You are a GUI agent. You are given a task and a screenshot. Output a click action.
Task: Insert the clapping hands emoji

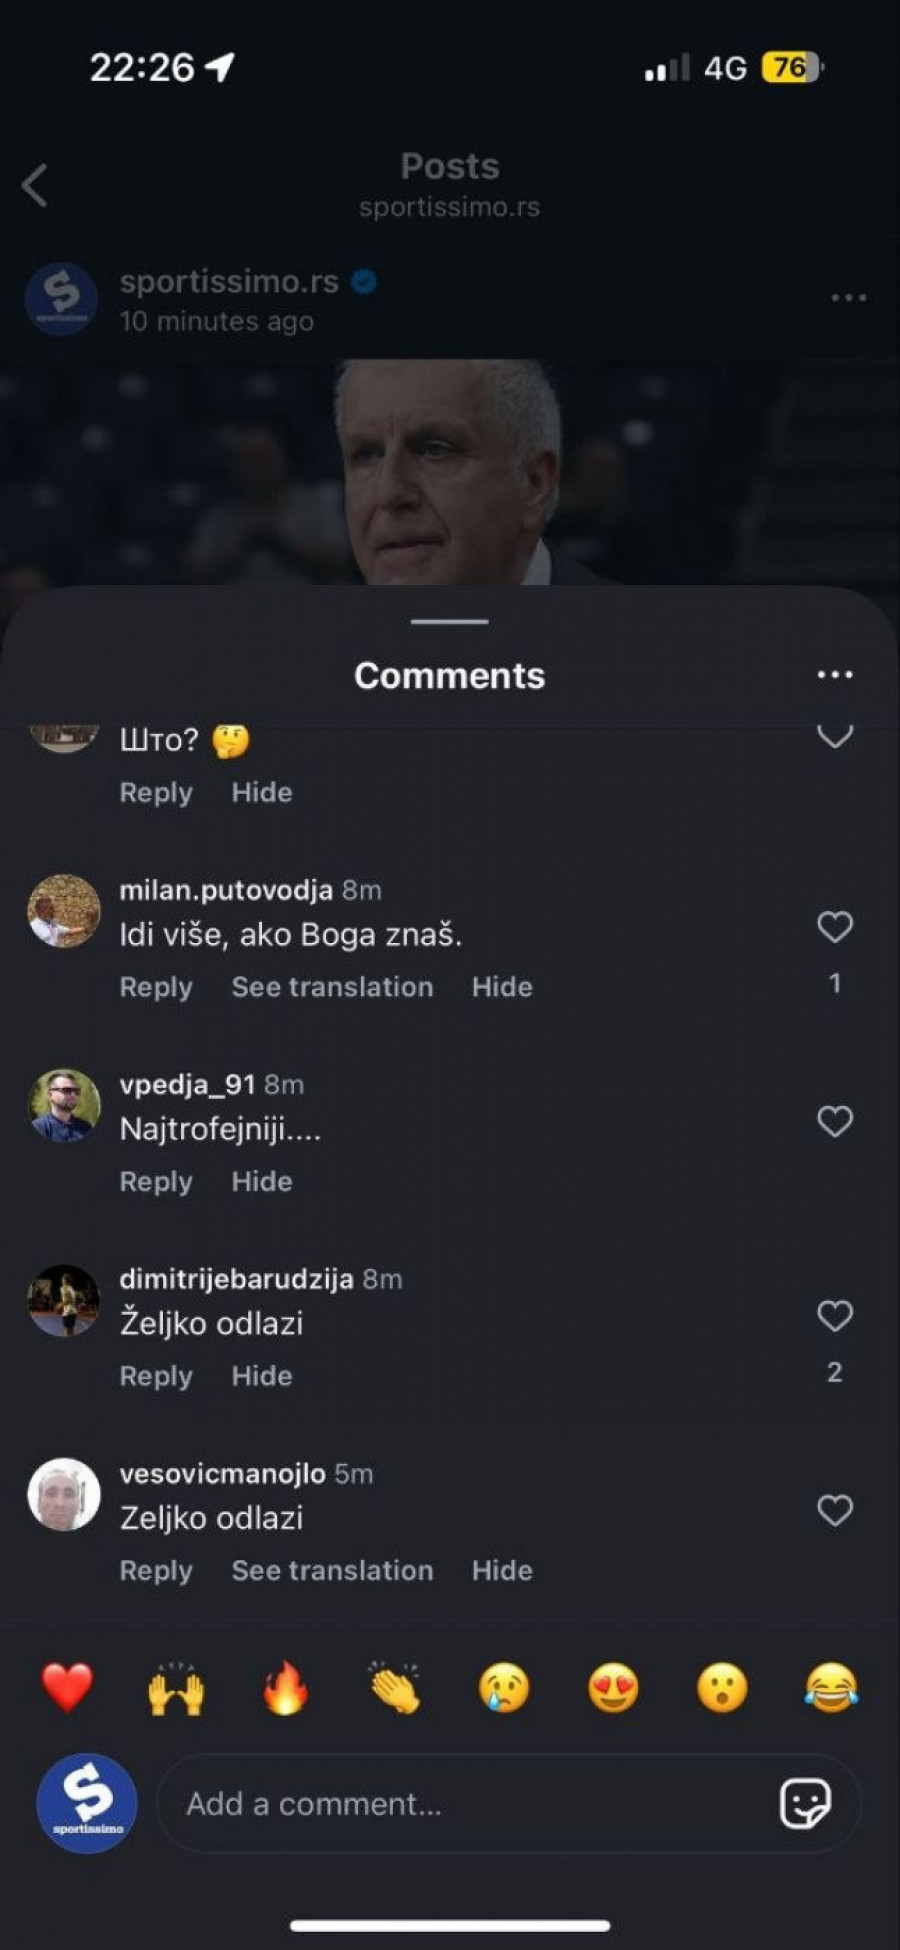[x=394, y=1689]
